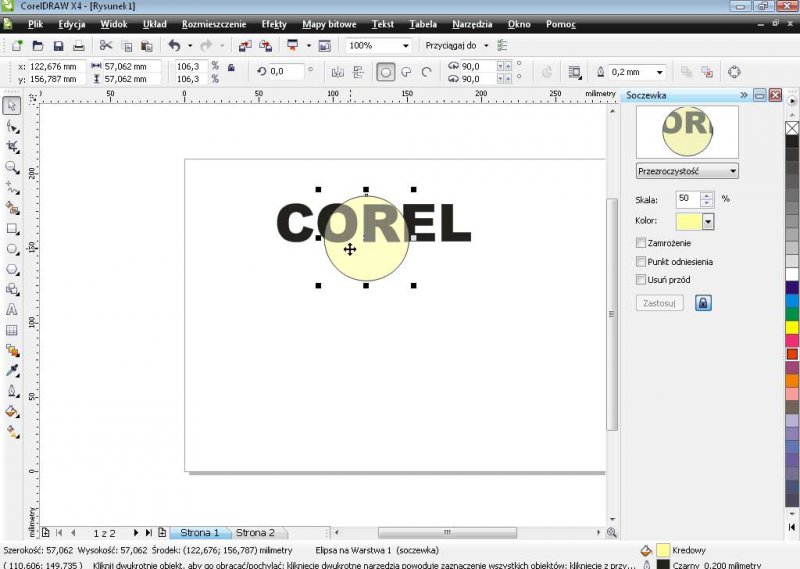Screen dimensions: 800x569
Task: Enable the Zamrożenie checkbox
Action: [x=641, y=243]
